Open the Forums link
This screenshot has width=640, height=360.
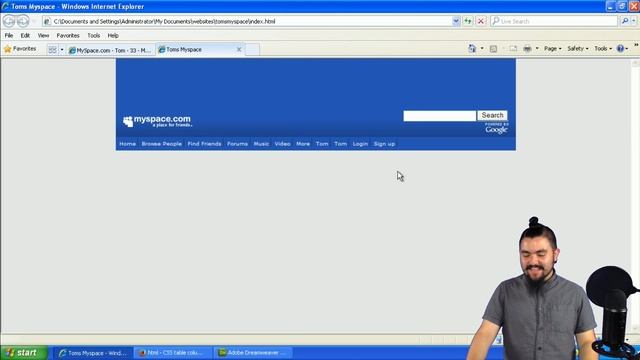click(x=237, y=144)
